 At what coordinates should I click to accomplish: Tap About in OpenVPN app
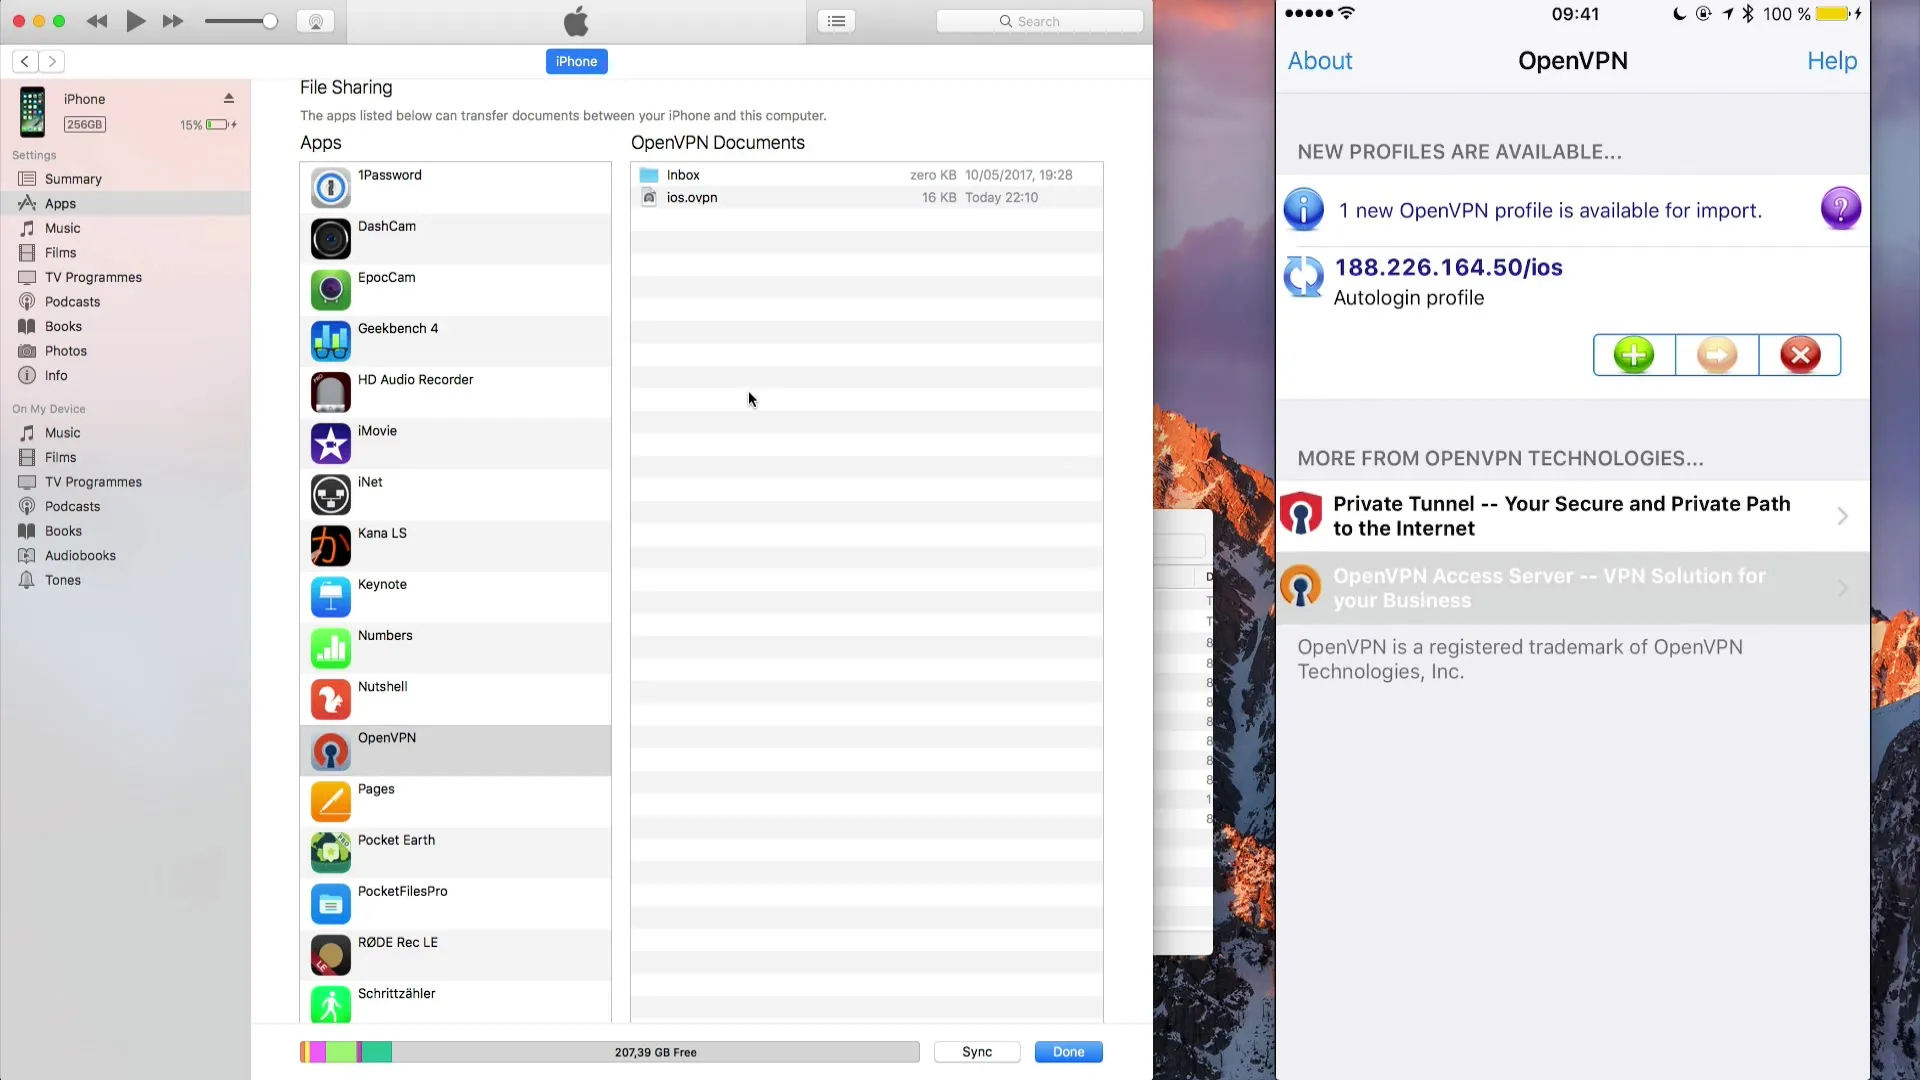click(1320, 61)
